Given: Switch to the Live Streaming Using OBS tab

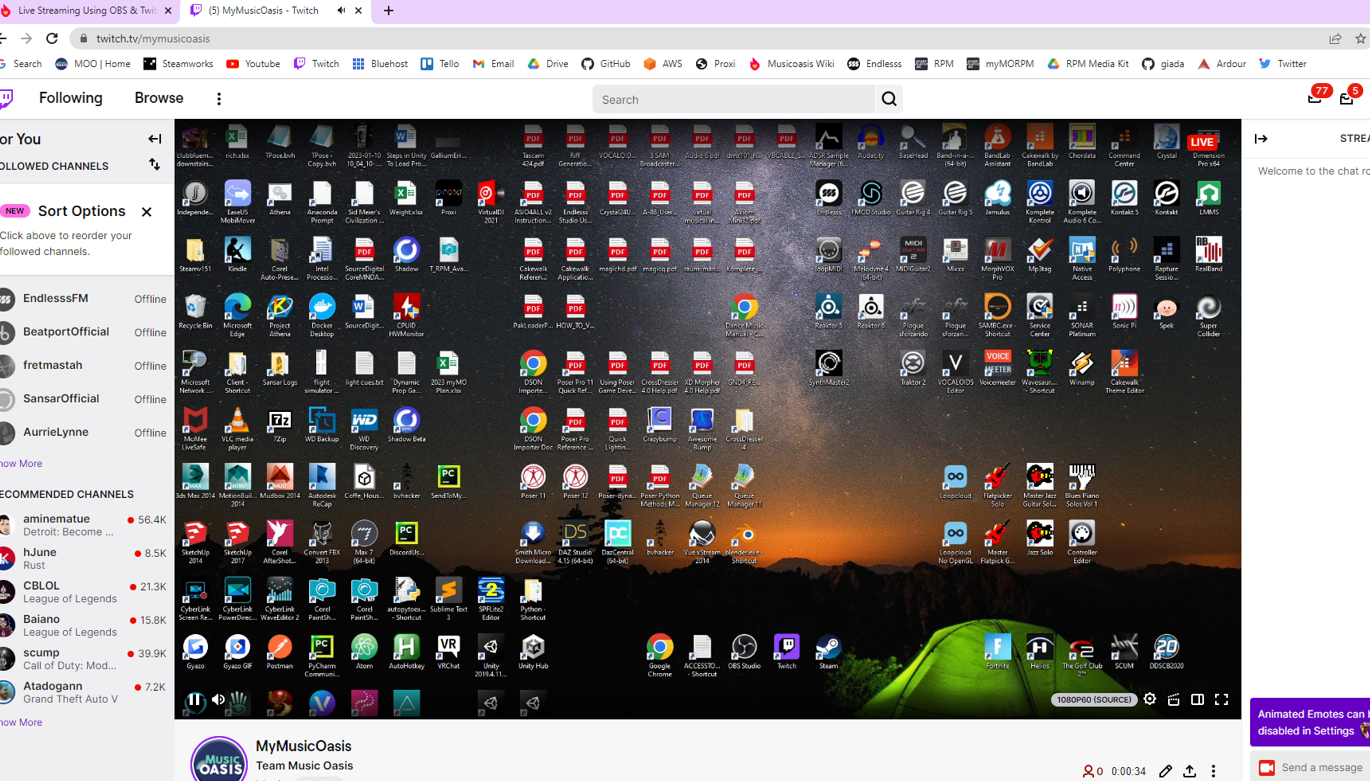Looking at the screenshot, I should 87,11.
